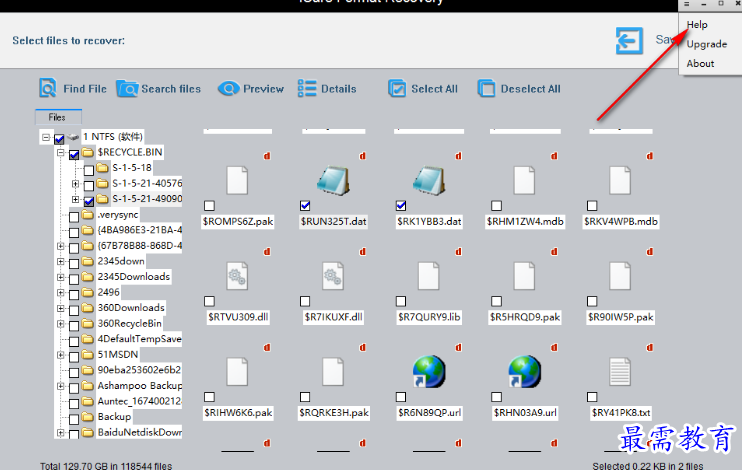Select the $R90IW5P.pak file icon
742x470 pixels.
click(x=620, y=276)
